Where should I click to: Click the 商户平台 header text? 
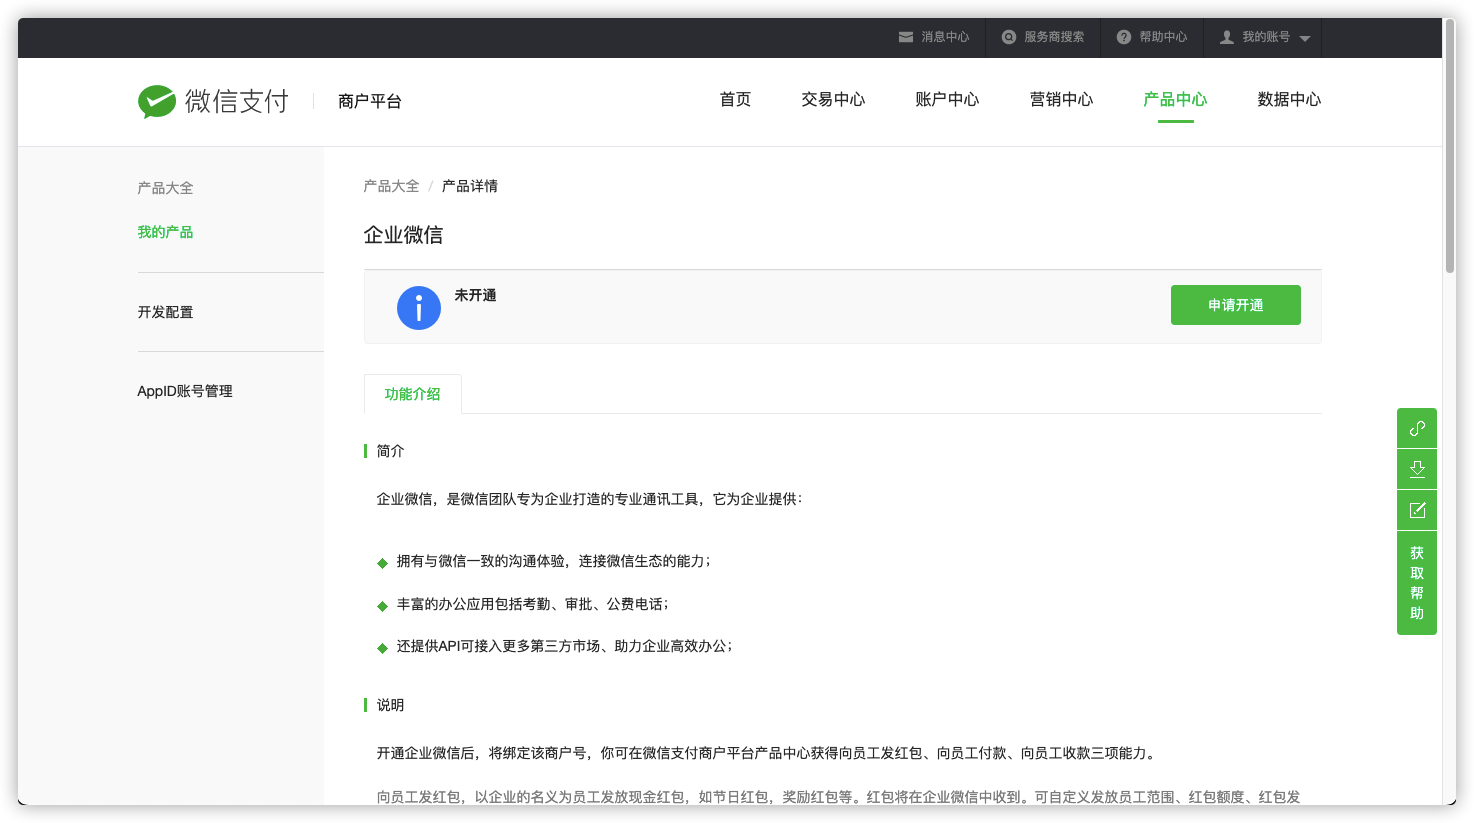pyautogui.click(x=370, y=101)
